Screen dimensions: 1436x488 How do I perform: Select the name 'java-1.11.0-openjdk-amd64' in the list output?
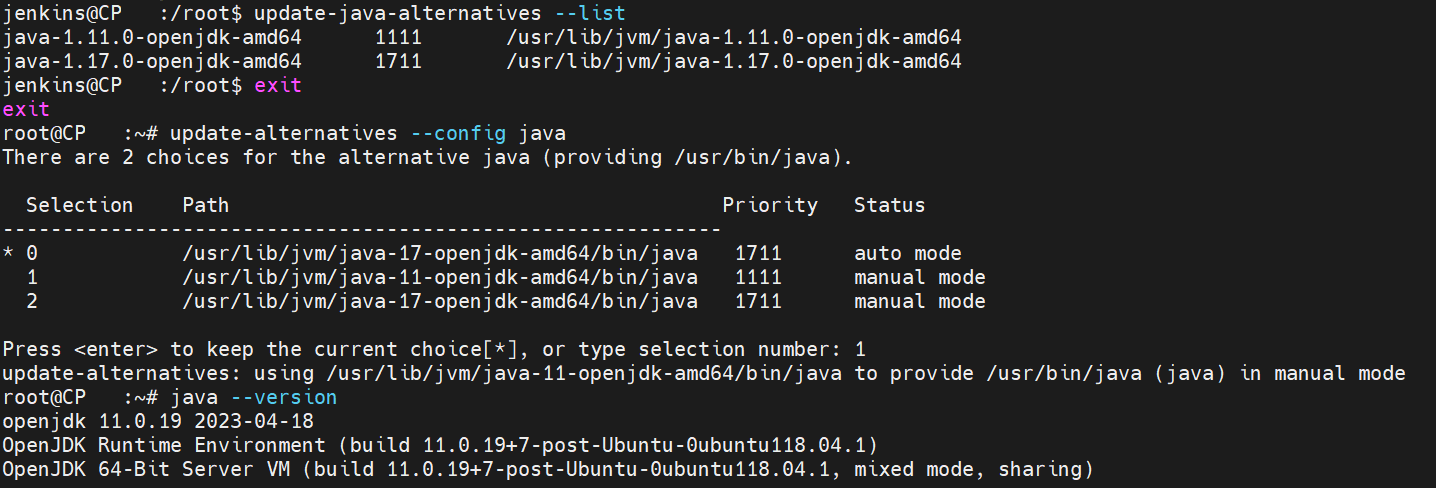pyautogui.click(x=152, y=38)
